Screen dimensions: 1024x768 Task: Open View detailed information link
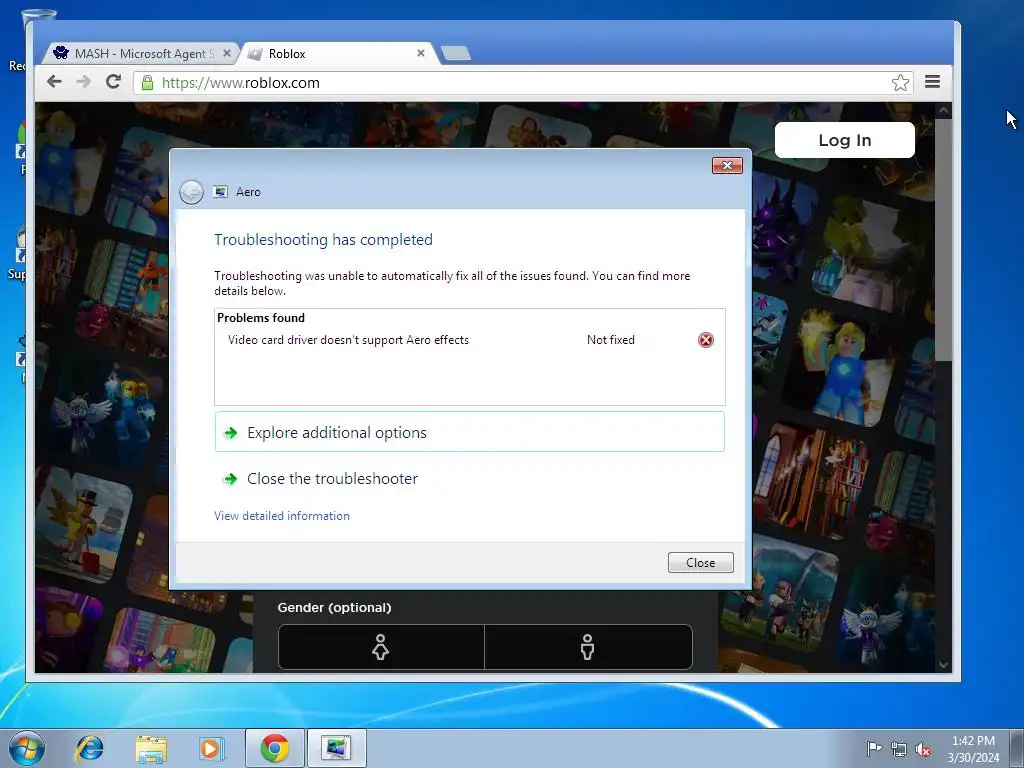(x=281, y=516)
